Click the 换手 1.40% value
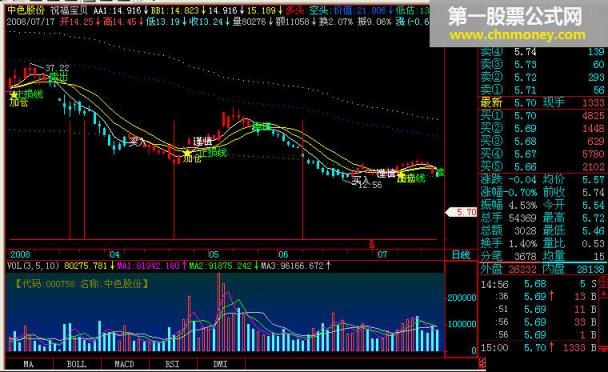Screen dimensions: 608x372 tap(523, 244)
